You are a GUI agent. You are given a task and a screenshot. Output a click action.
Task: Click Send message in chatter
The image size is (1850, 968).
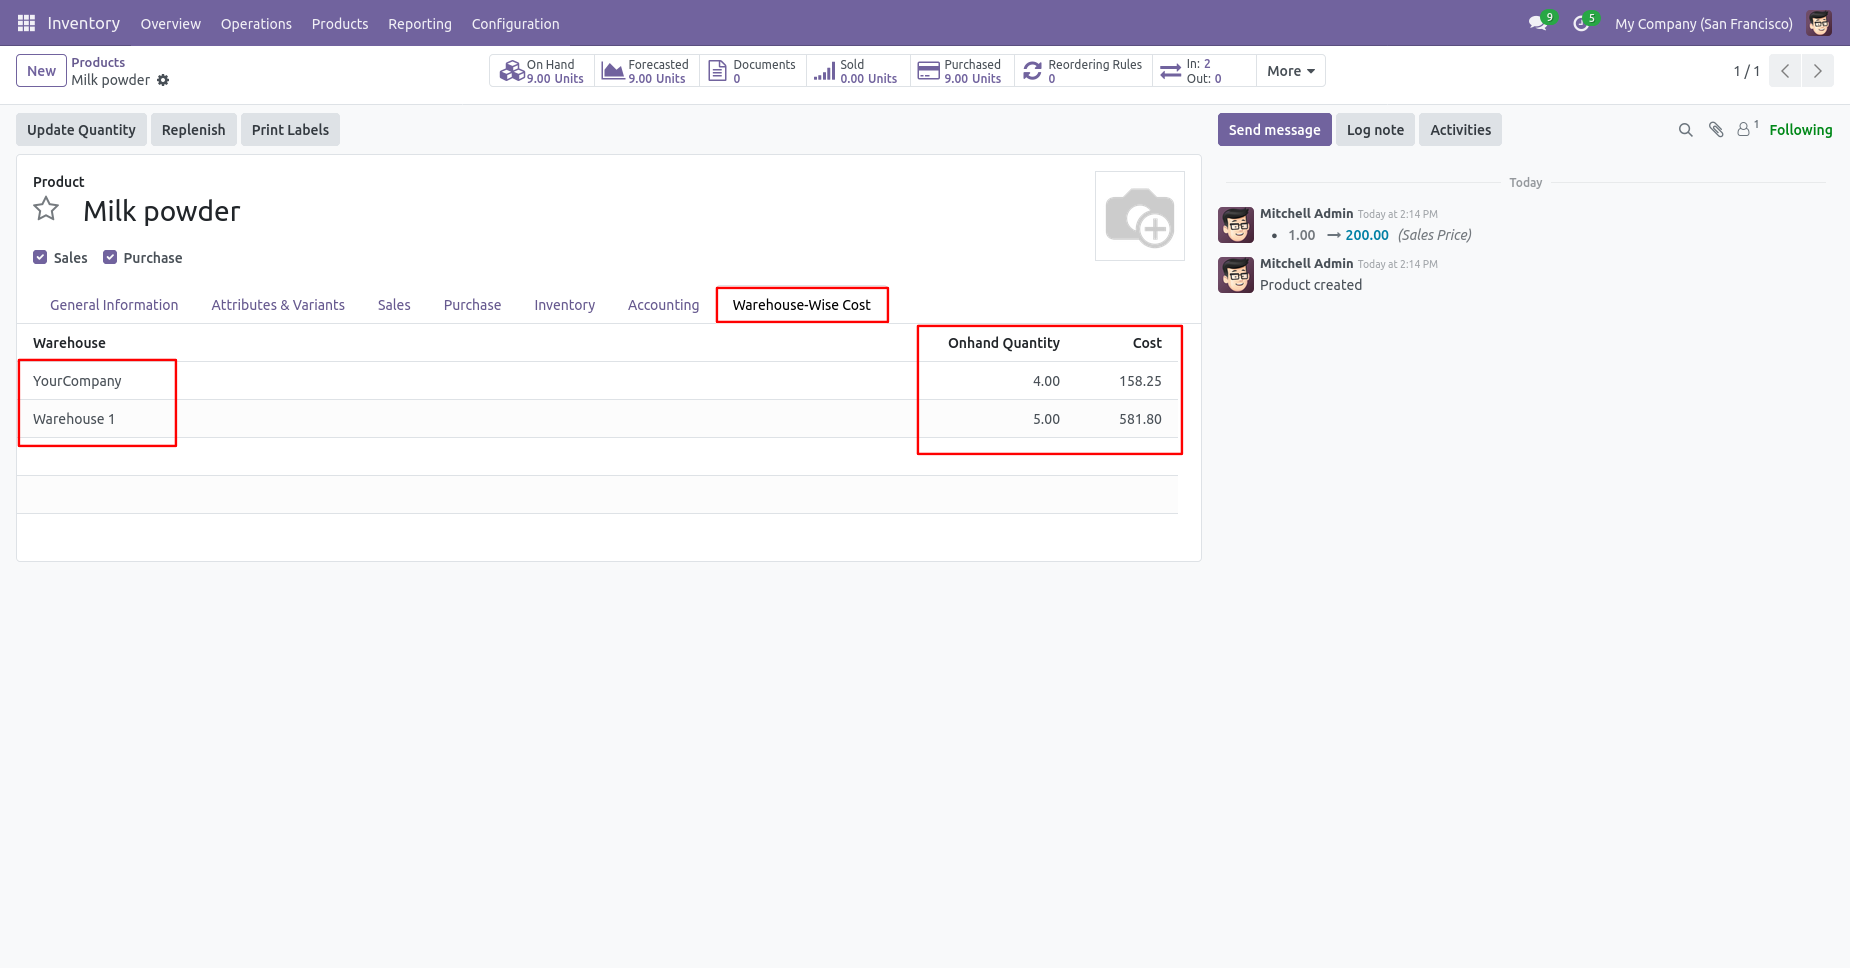[x=1274, y=130]
